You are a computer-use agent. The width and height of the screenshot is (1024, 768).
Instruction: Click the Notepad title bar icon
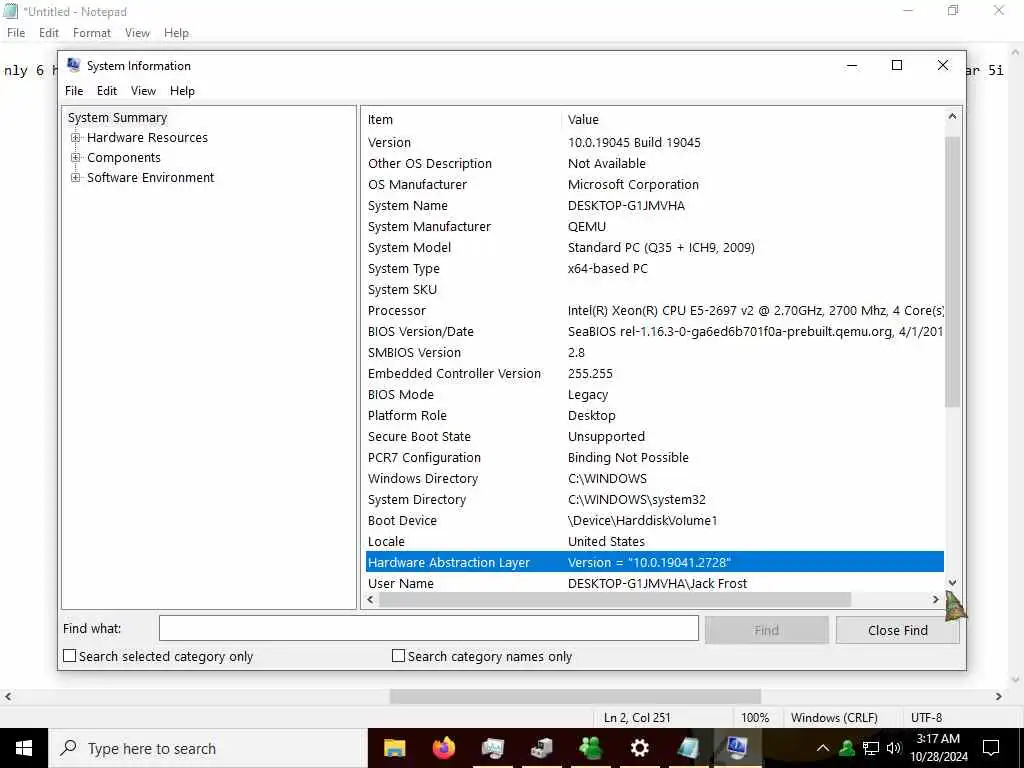pyautogui.click(x=10, y=11)
